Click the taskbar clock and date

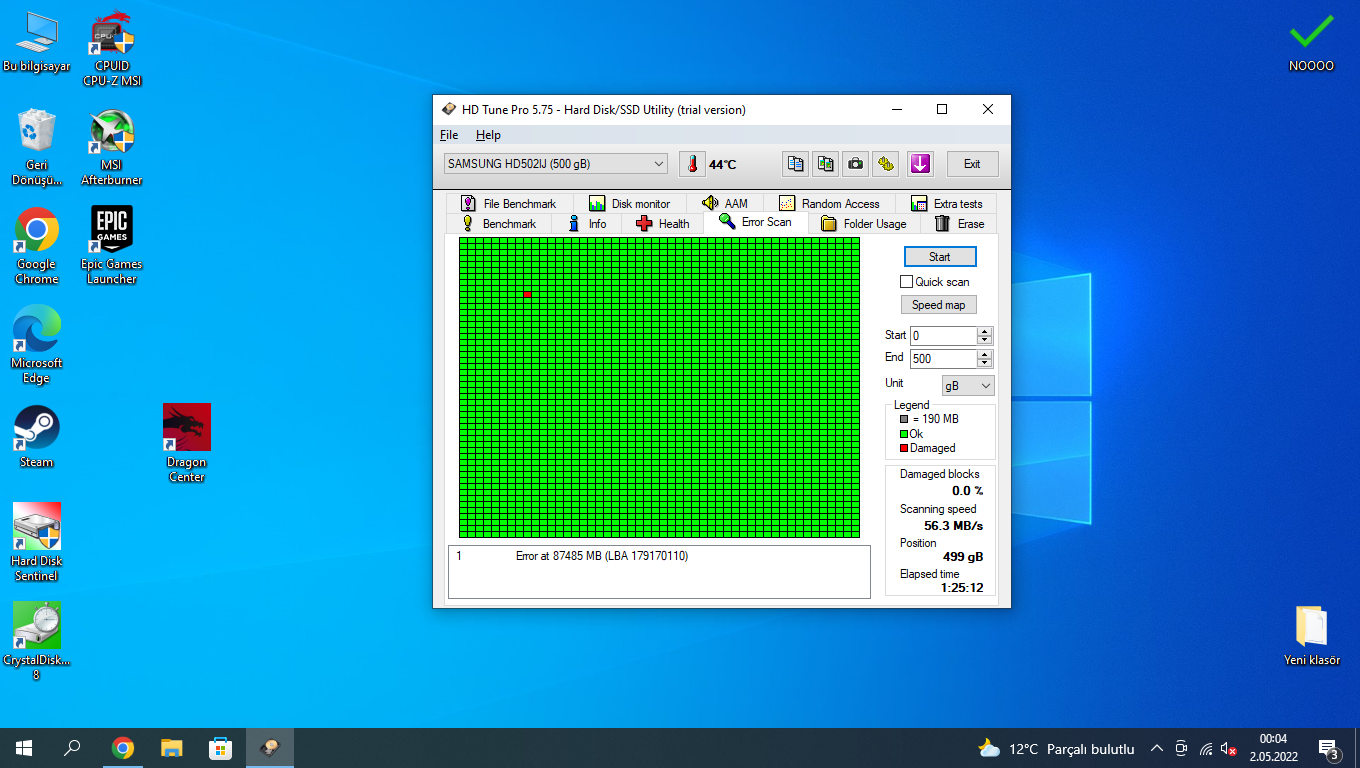click(1273, 748)
